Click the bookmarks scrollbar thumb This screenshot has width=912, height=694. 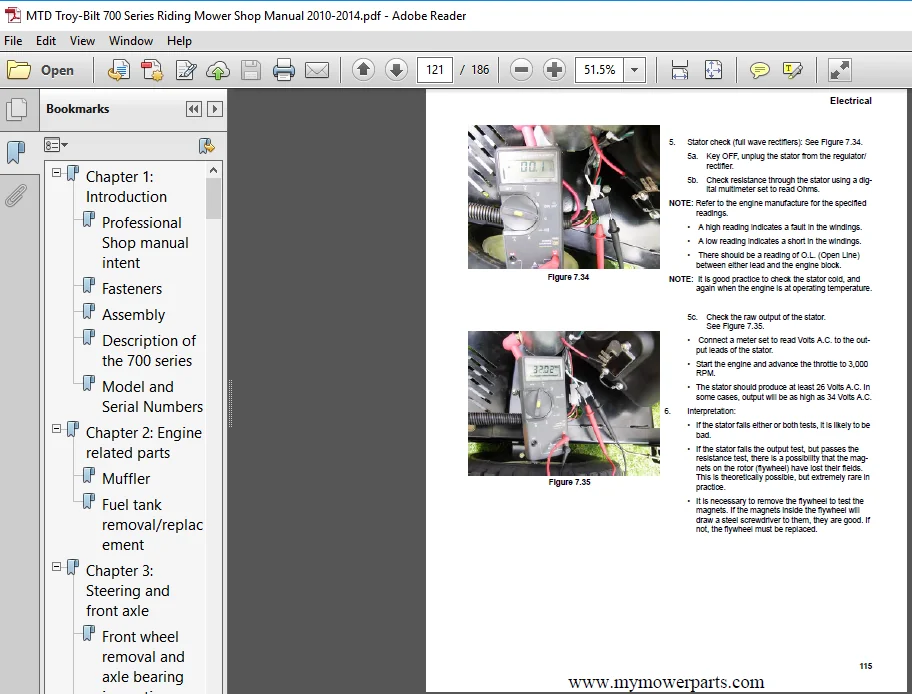[213, 198]
